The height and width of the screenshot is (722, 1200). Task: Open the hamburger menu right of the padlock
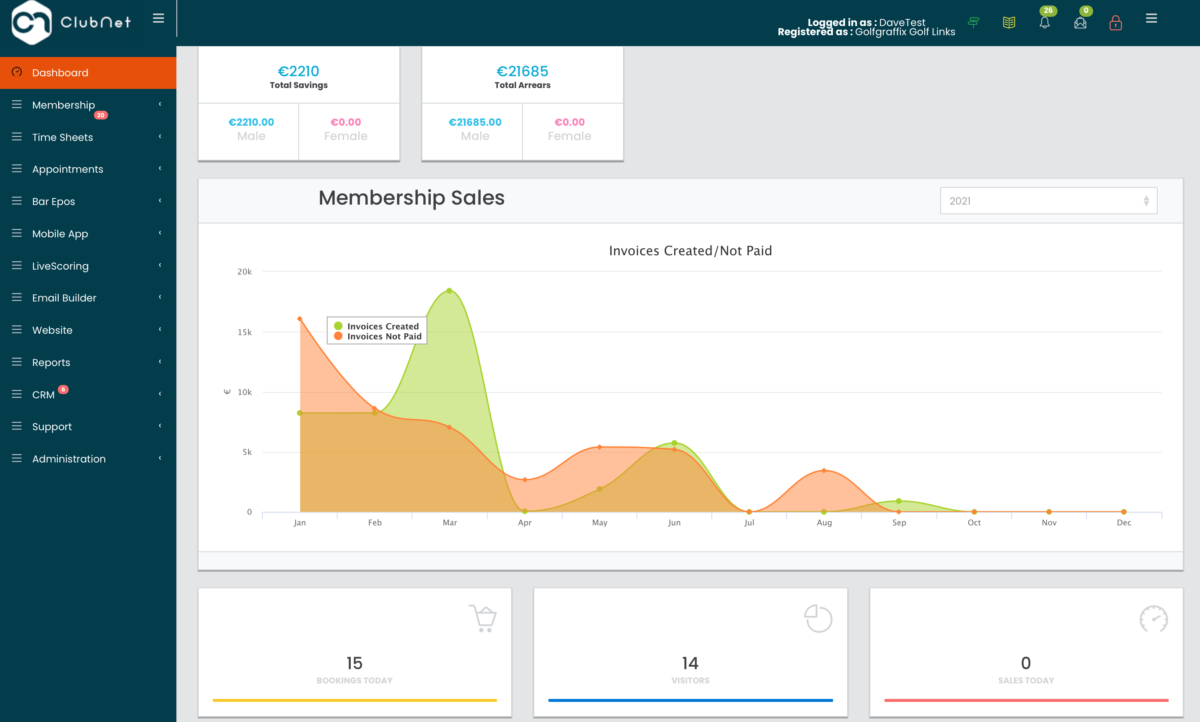coord(1151,18)
